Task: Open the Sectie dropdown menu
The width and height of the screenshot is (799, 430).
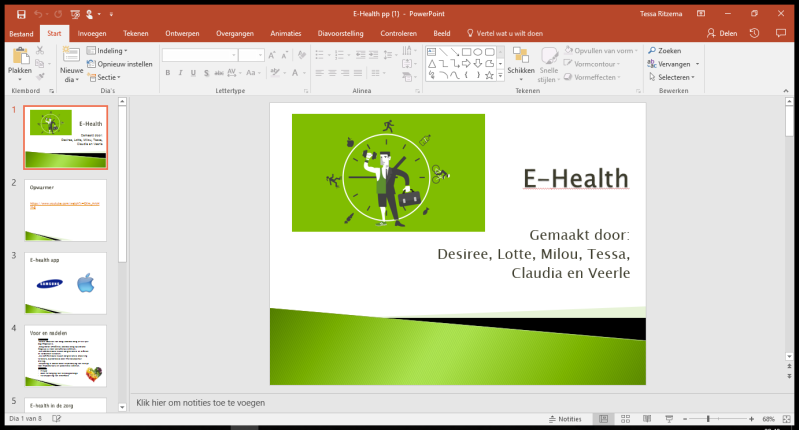Action: tap(106, 77)
